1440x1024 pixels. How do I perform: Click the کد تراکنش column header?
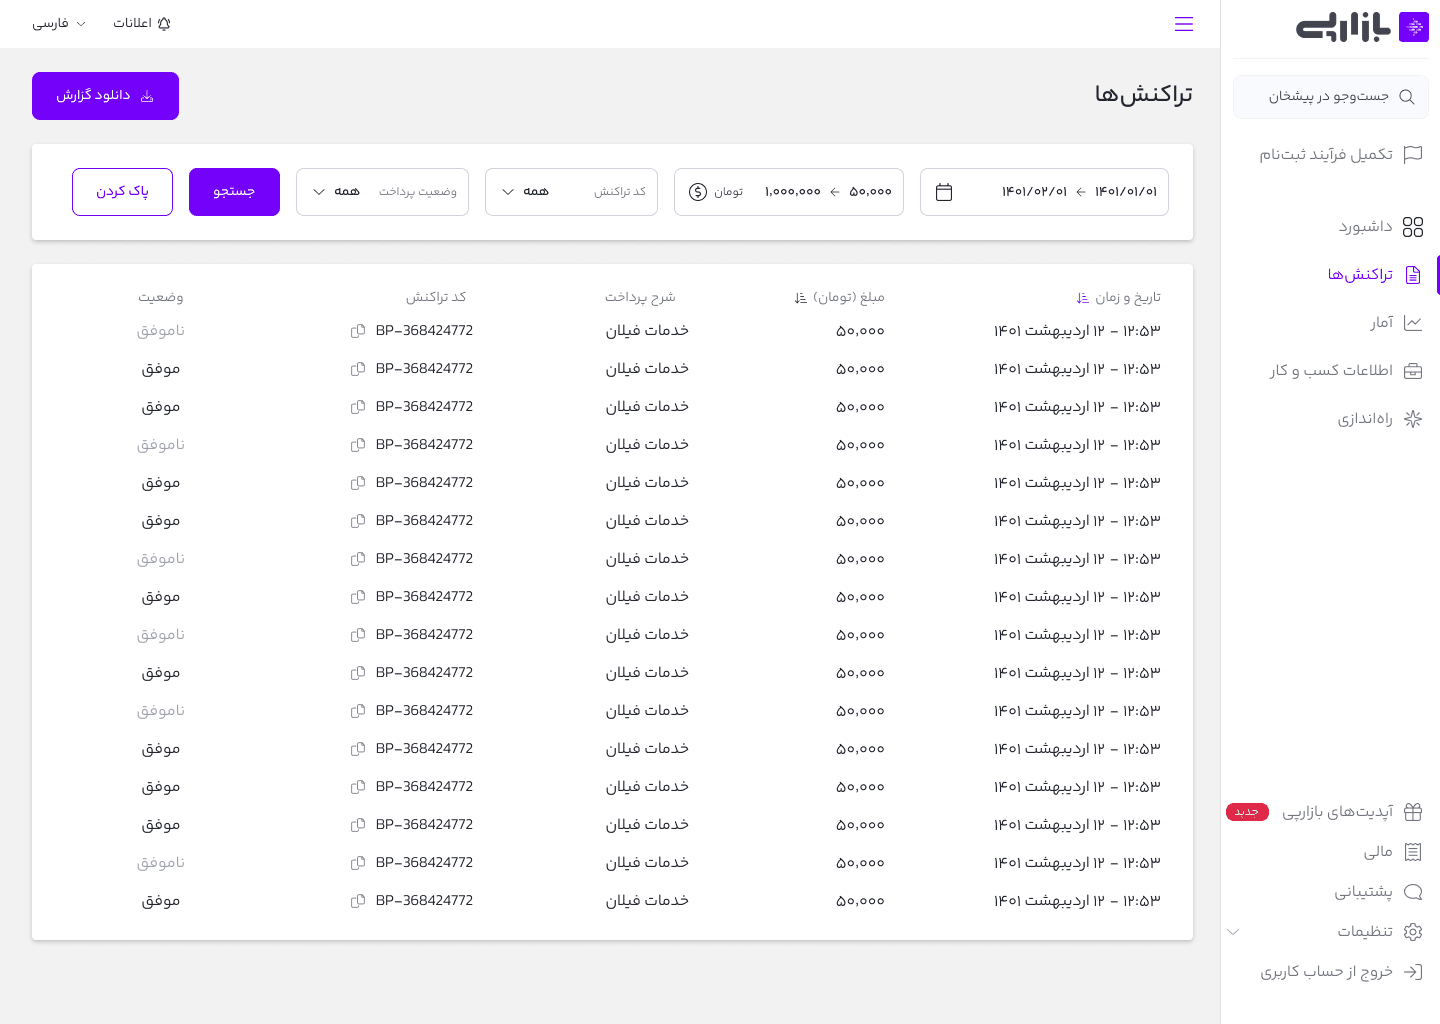click(x=436, y=298)
